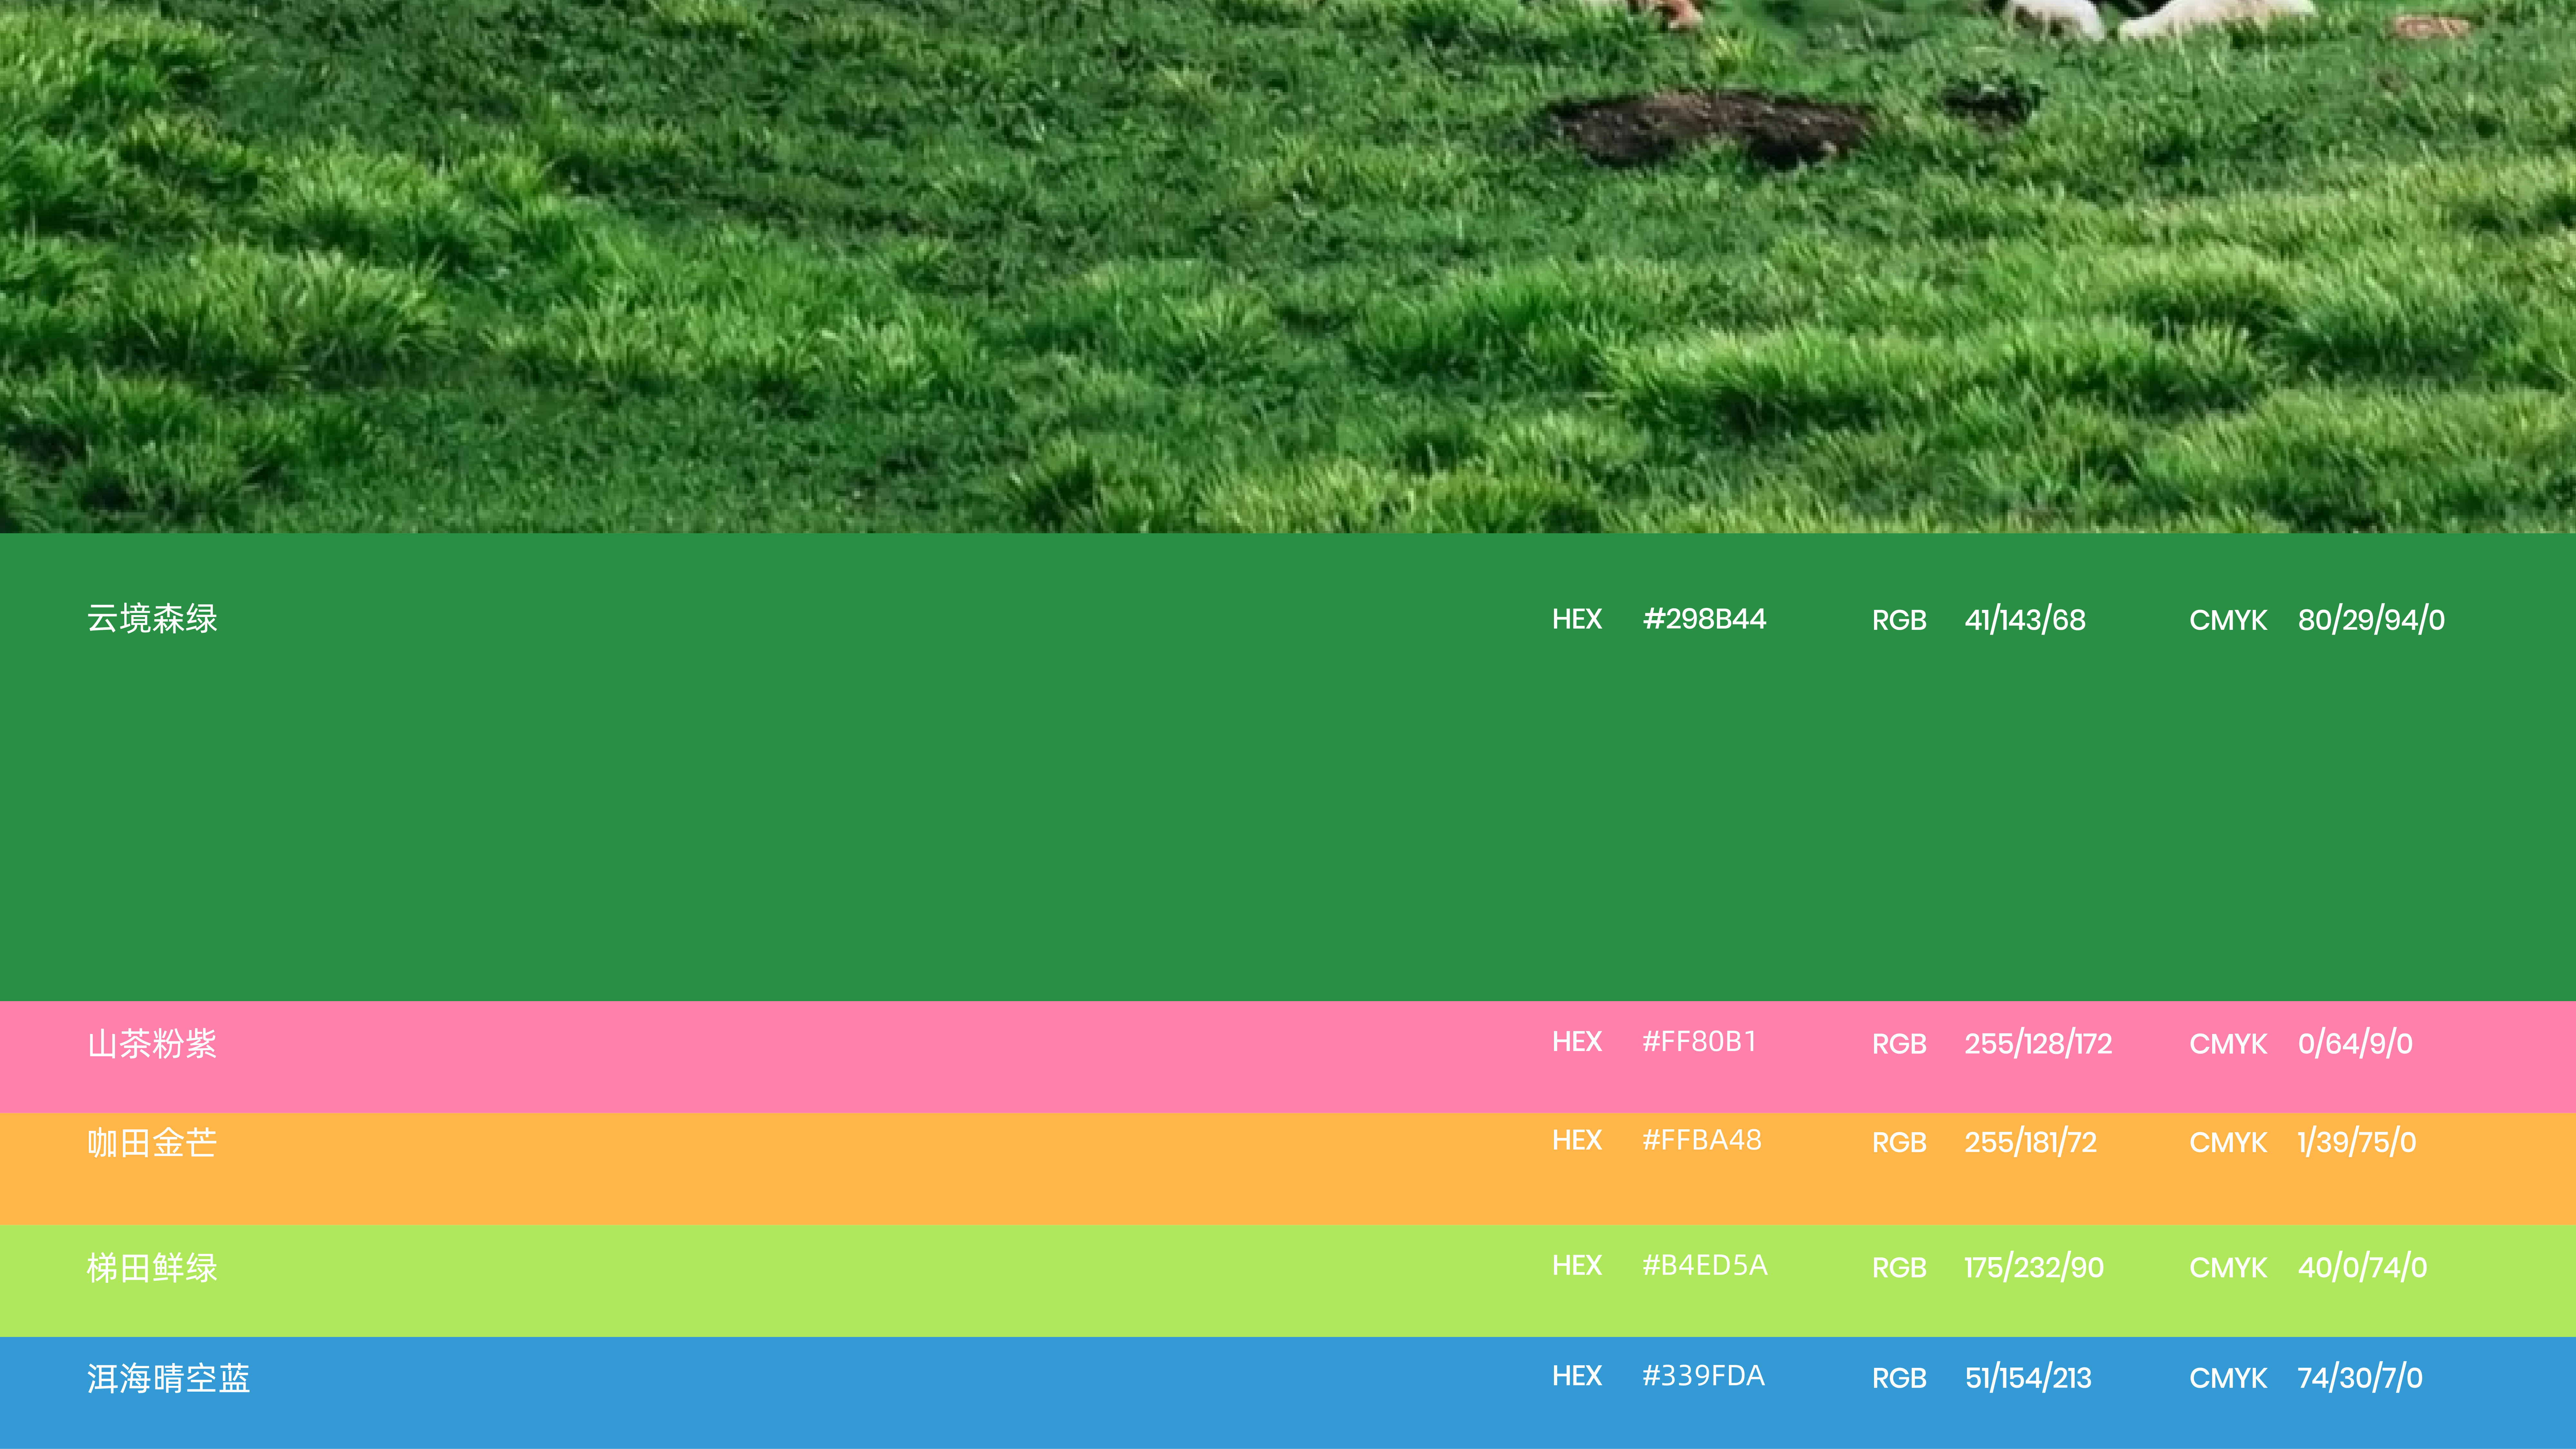The image size is (2576, 1449).
Task: Click the CMYK value 40/0/74/0
Action: tap(2362, 1267)
